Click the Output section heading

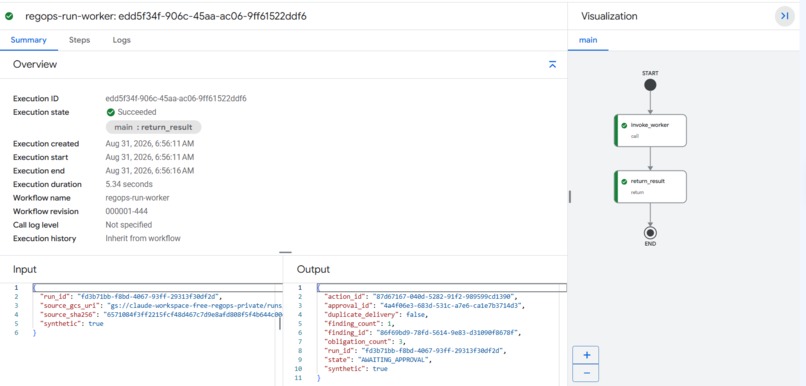click(314, 269)
